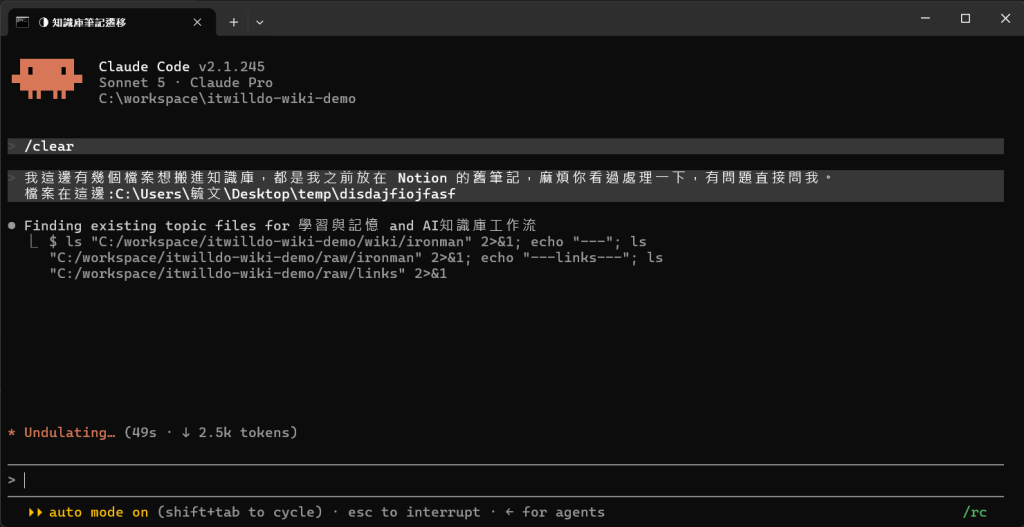Click the double-arrow auto mode icon
This screenshot has height=527, width=1024.
tap(35, 513)
